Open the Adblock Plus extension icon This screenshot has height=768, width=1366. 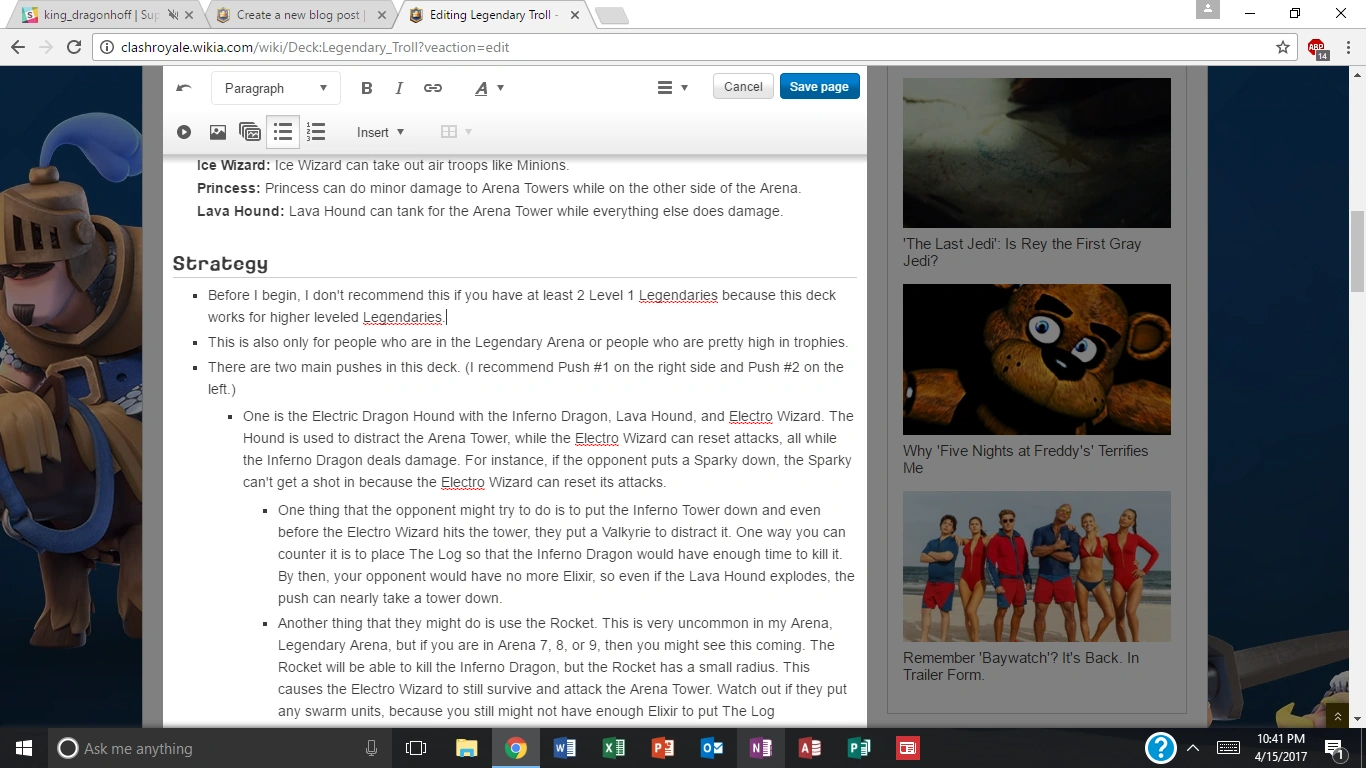[1316, 48]
